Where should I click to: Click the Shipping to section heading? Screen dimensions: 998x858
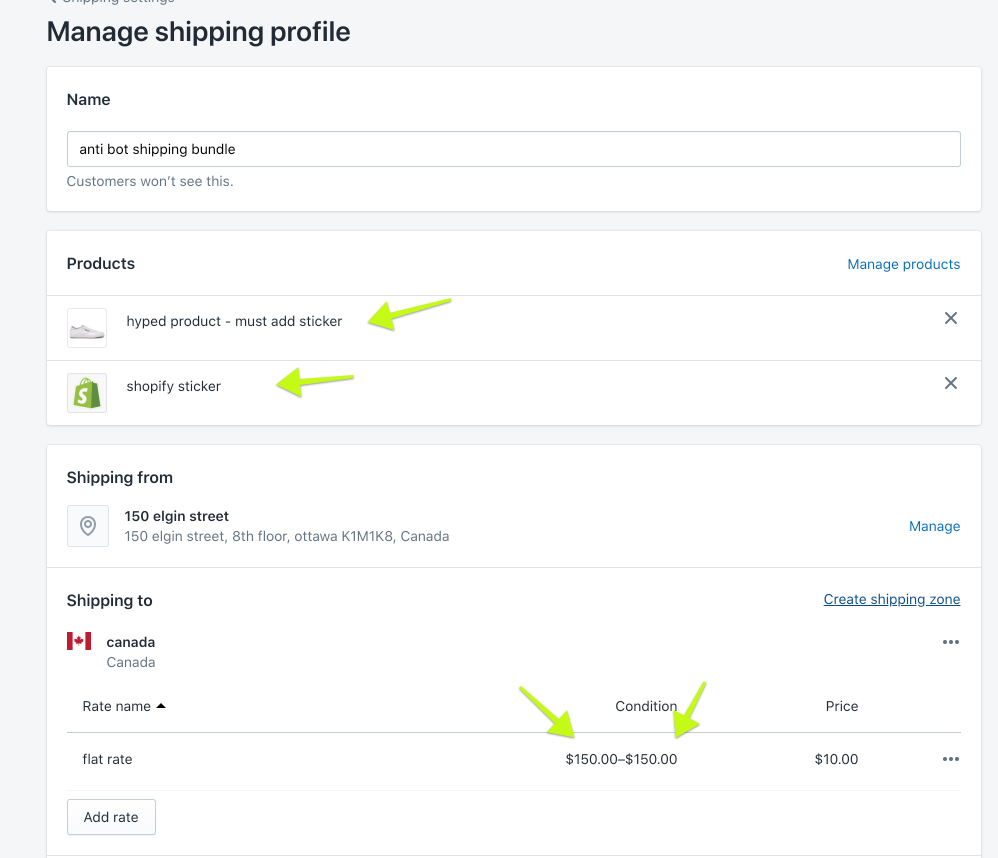(109, 600)
